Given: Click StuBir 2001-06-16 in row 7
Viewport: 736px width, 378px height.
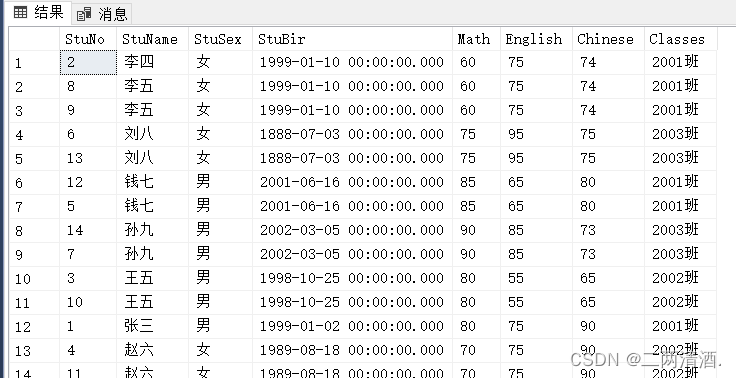Looking at the screenshot, I should pyautogui.click(x=353, y=207).
